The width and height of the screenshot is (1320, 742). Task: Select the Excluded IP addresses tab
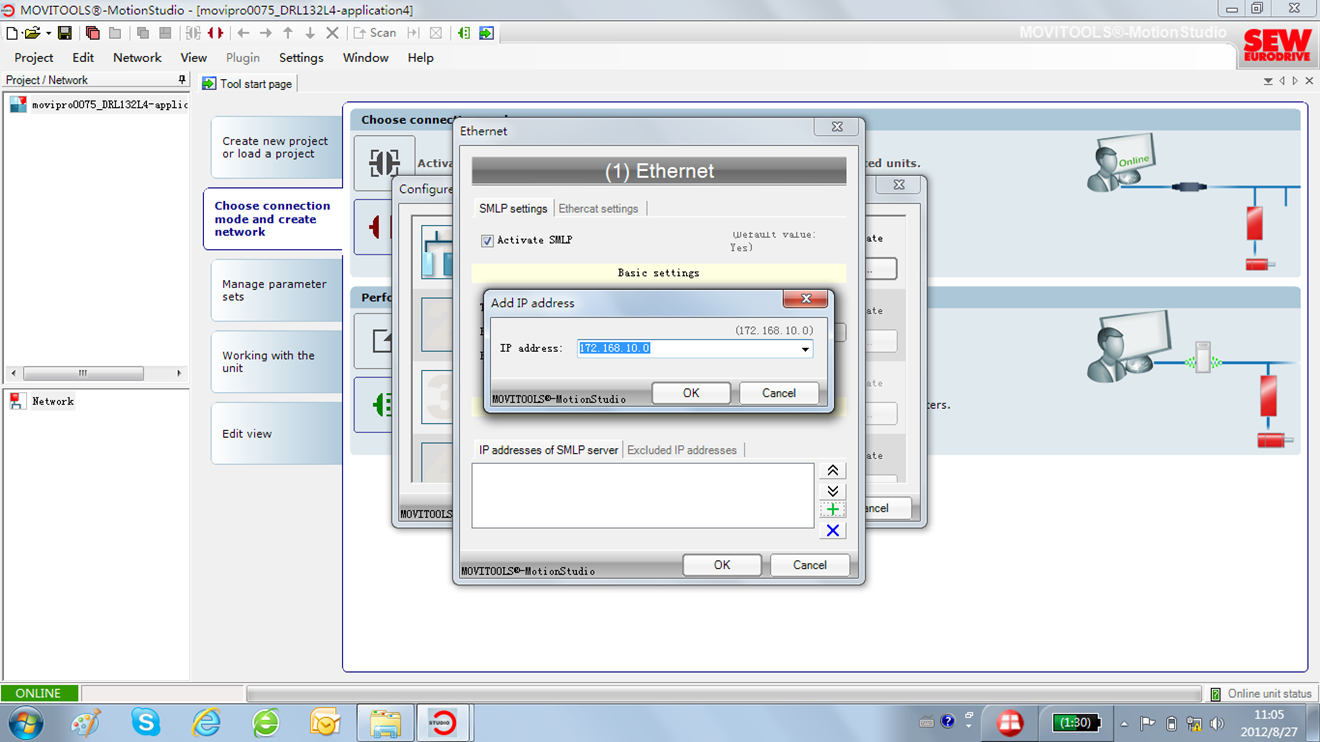pos(681,450)
